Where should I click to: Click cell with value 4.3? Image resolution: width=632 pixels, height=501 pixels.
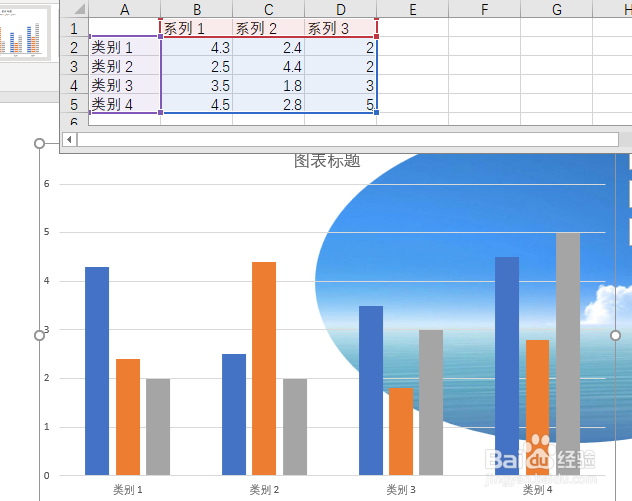click(197, 47)
